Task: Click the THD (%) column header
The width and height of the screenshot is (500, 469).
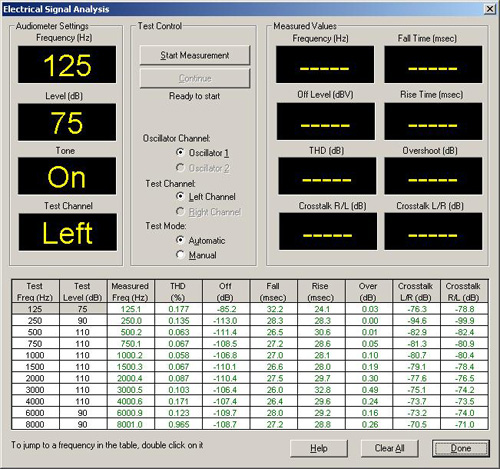Action: tap(178, 291)
